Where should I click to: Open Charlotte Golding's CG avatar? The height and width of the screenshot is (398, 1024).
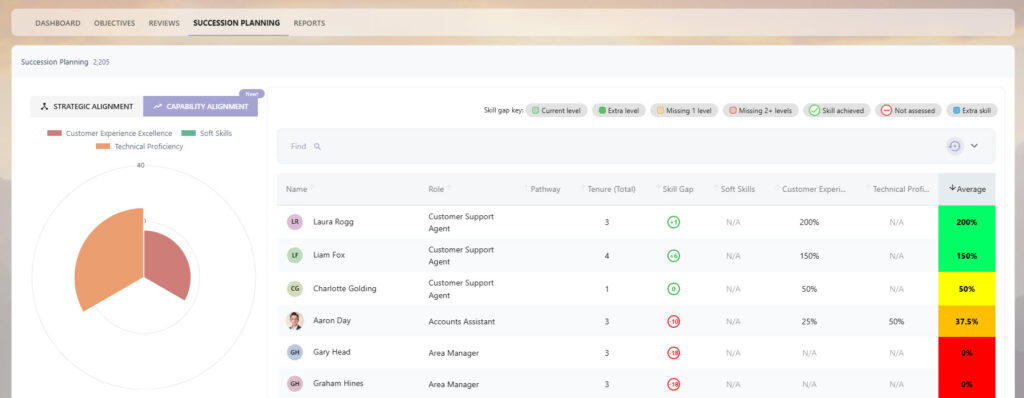pyautogui.click(x=295, y=289)
